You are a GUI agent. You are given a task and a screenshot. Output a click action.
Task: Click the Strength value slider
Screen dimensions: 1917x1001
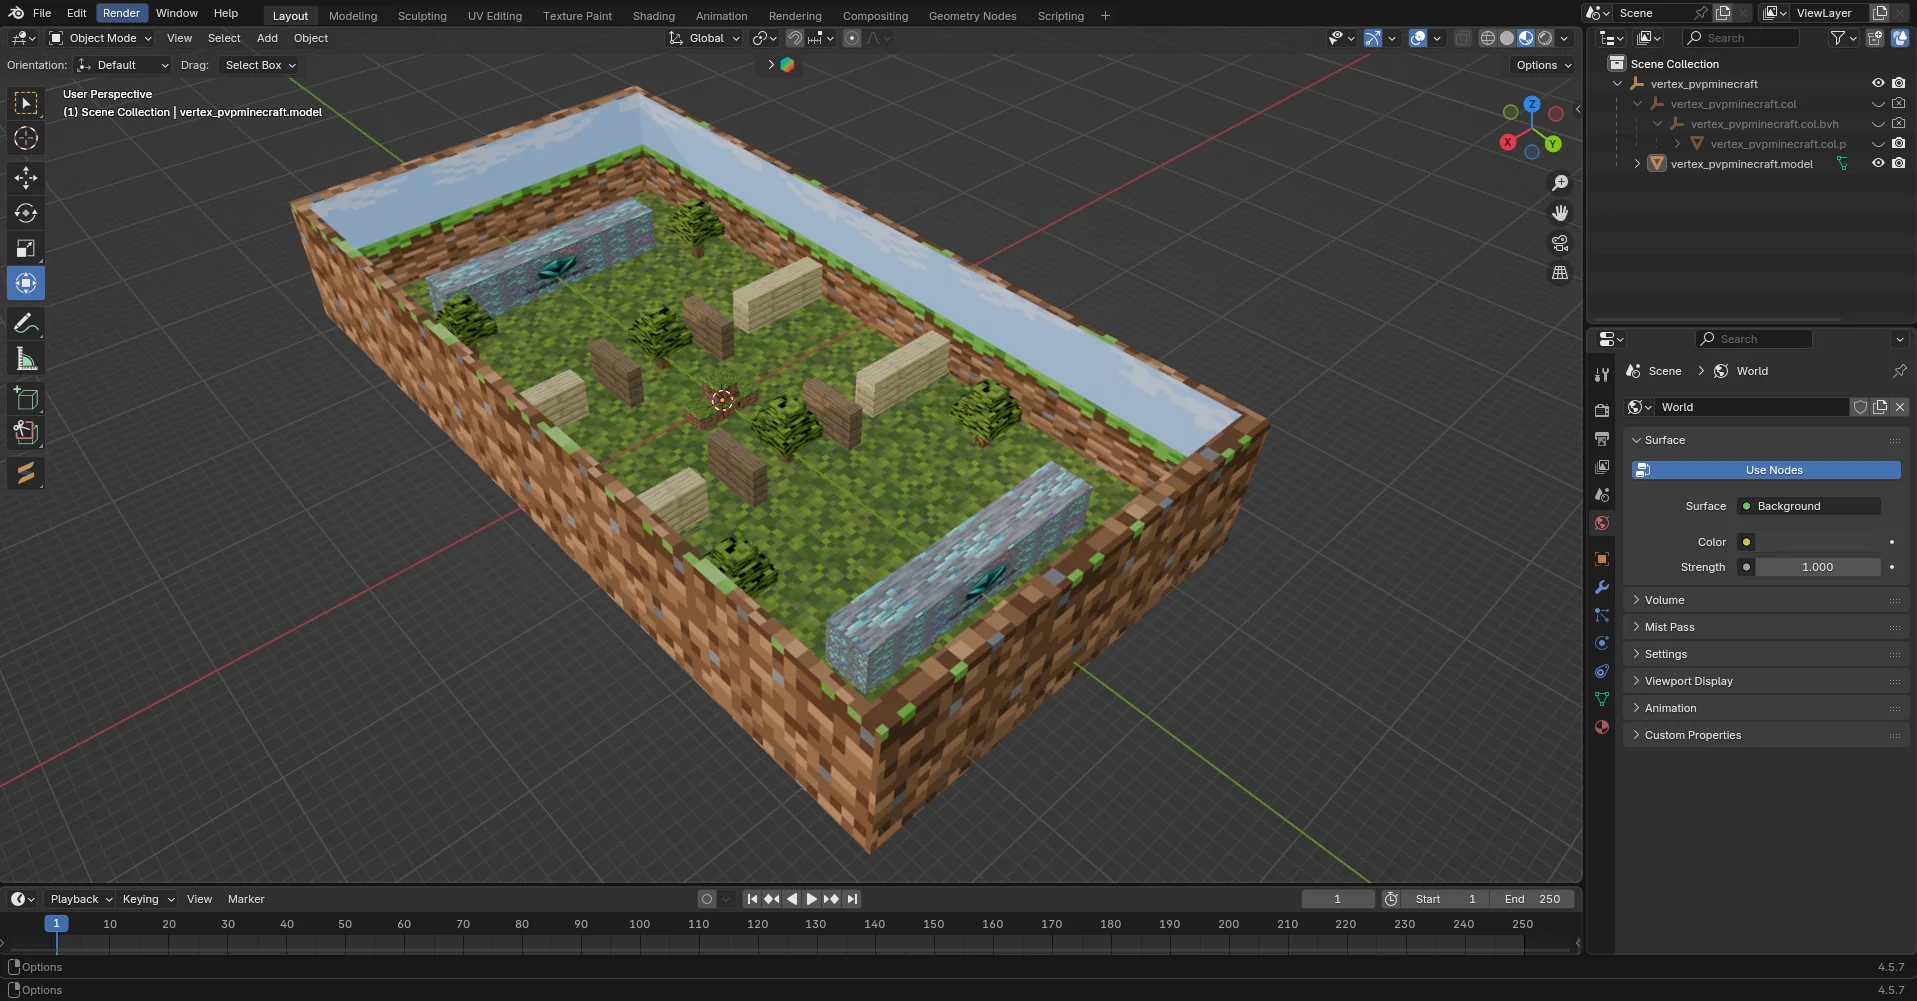[x=1817, y=567]
